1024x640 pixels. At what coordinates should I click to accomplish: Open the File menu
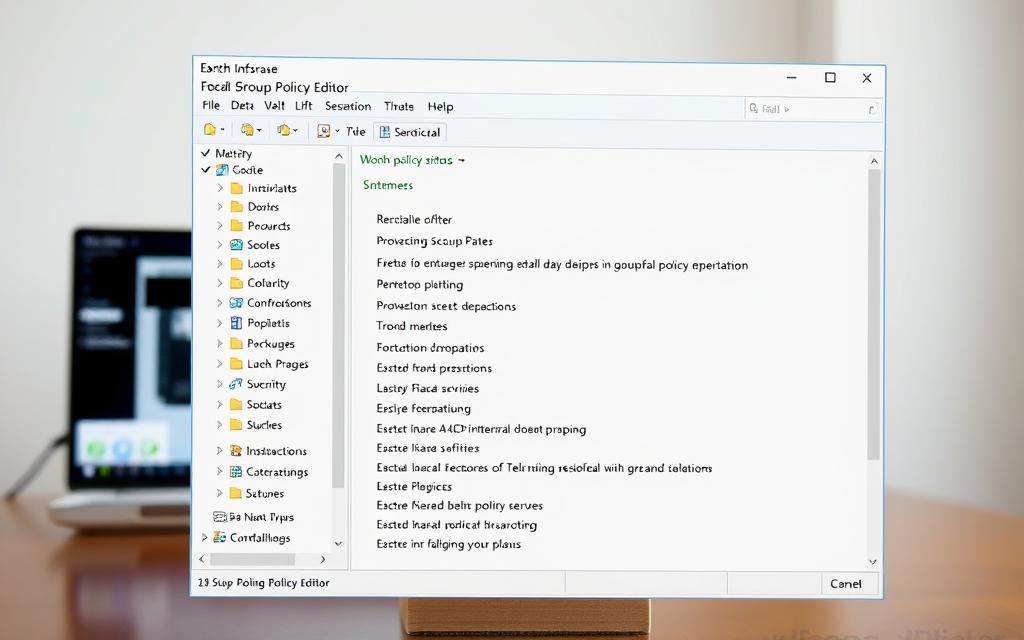210,105
